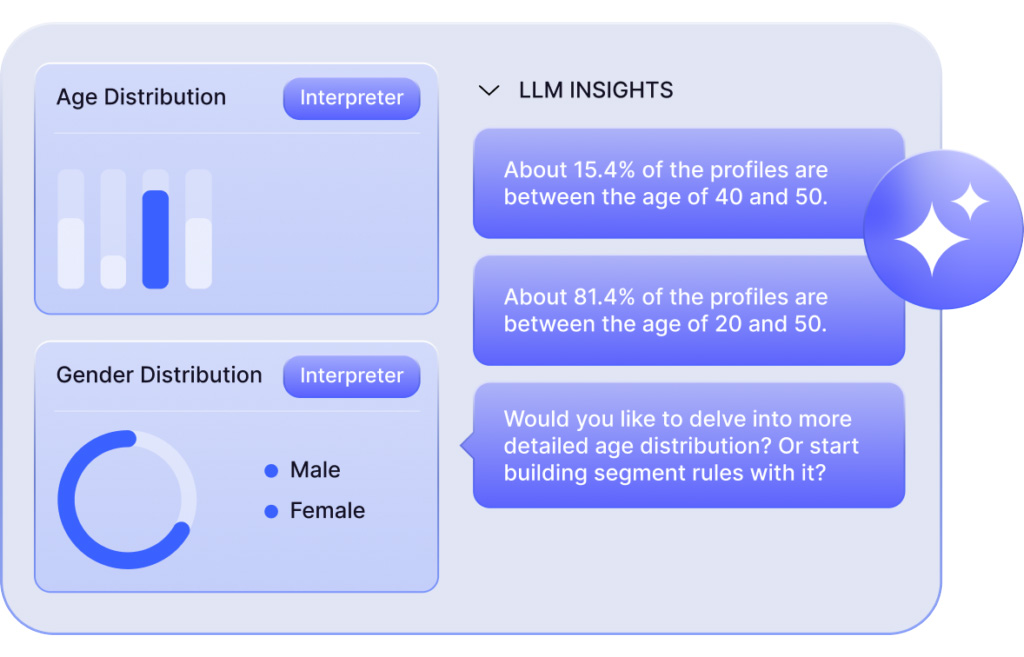Viewport: 1024px width, 657px height.
Task: Select the highlighted blue age bar
Action: (155, 239)
